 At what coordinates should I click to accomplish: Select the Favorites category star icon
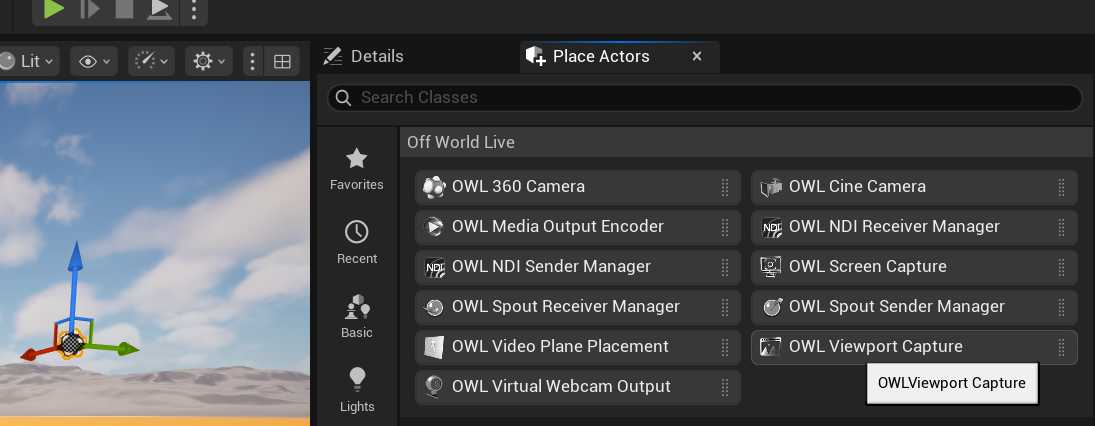click(357, 169)
